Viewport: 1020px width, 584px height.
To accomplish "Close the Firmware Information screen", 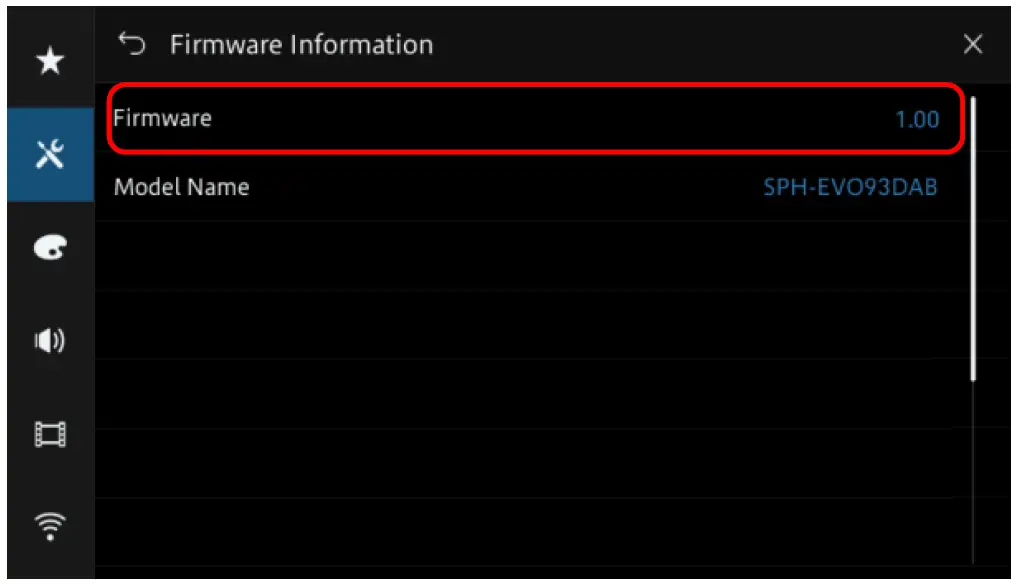I will [x=972, y=44].
